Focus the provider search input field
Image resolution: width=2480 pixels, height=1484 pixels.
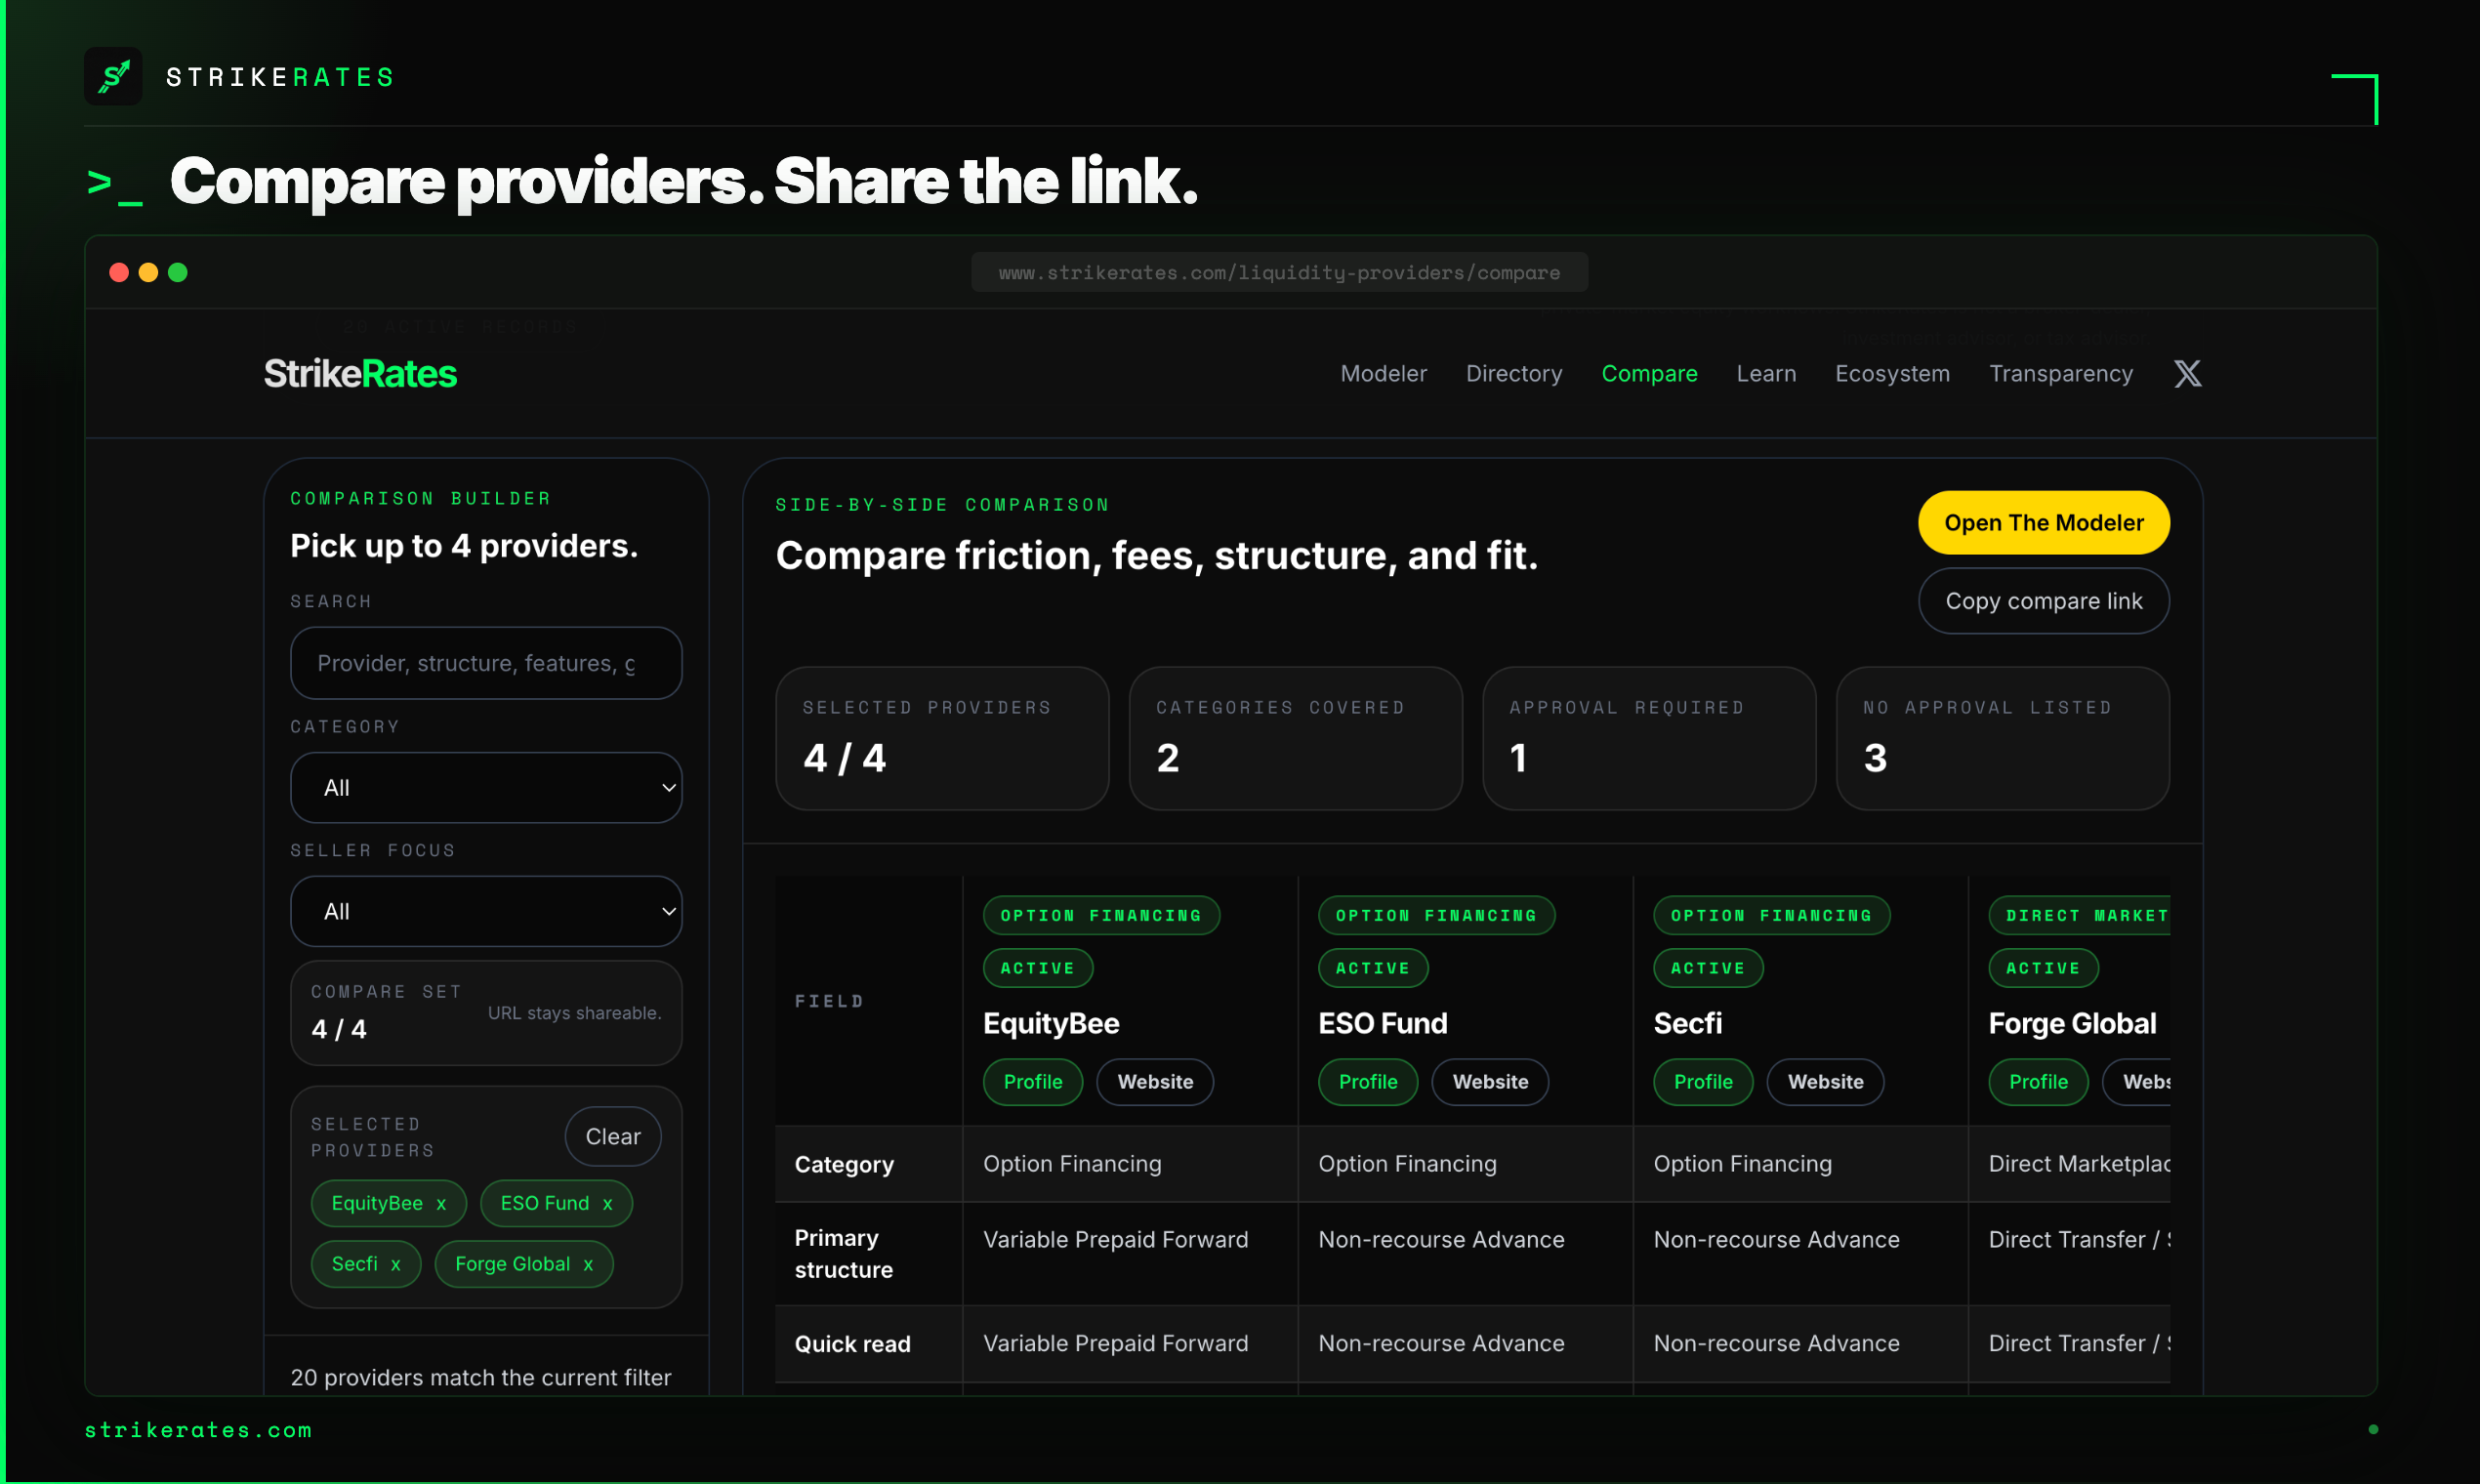click(486, 663)
